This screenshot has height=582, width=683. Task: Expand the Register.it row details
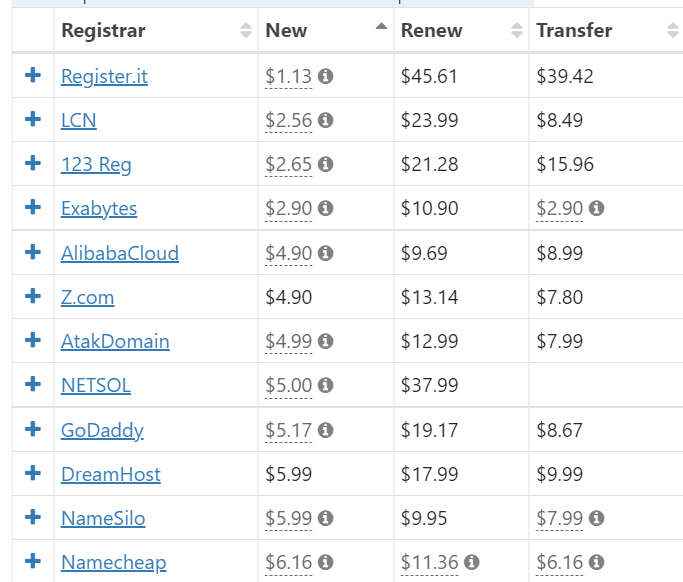(x=33, y=75)
